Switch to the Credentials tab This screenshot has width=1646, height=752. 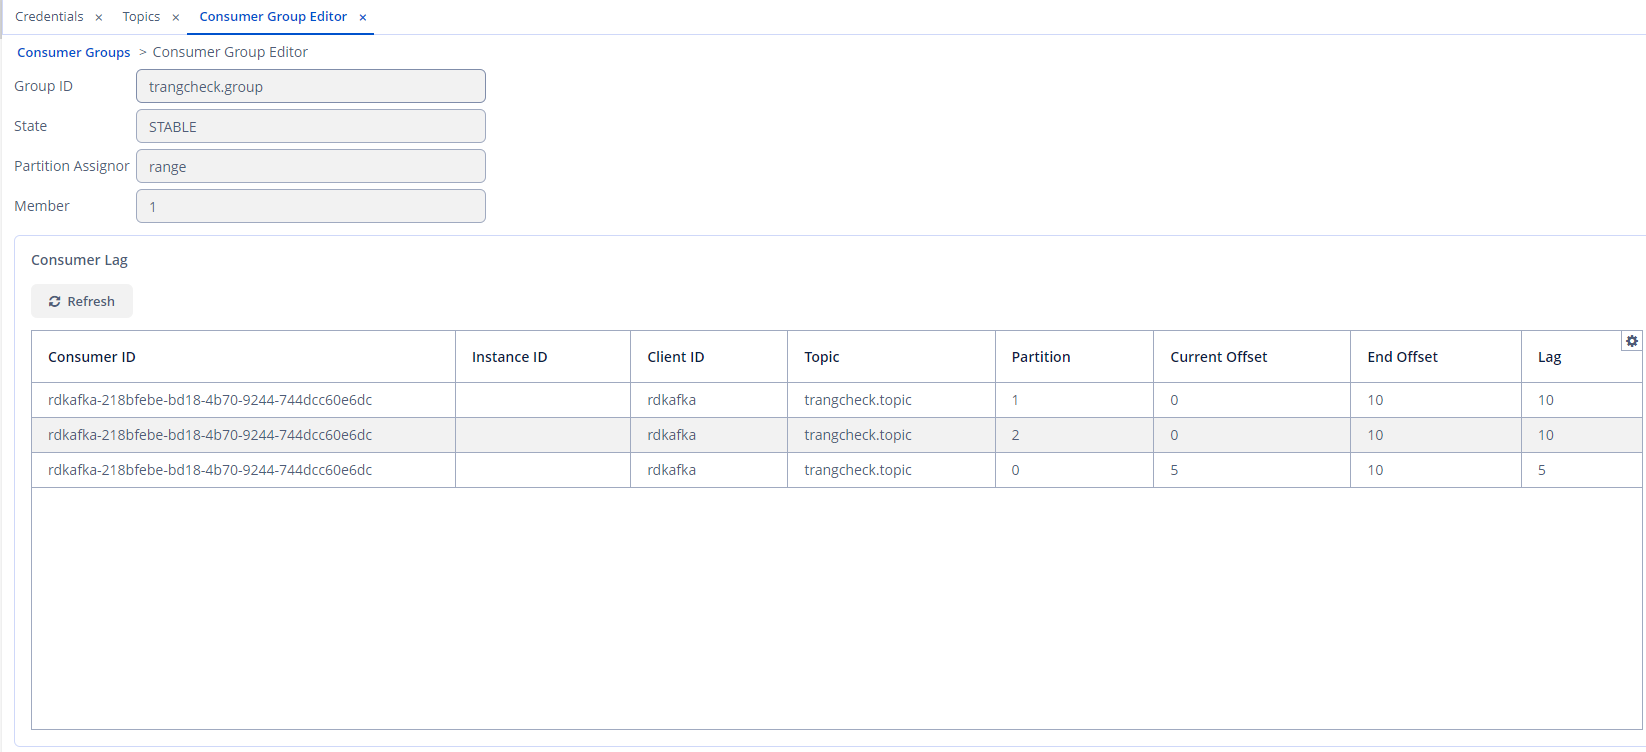pyautogui.click(x=49, y=17)
